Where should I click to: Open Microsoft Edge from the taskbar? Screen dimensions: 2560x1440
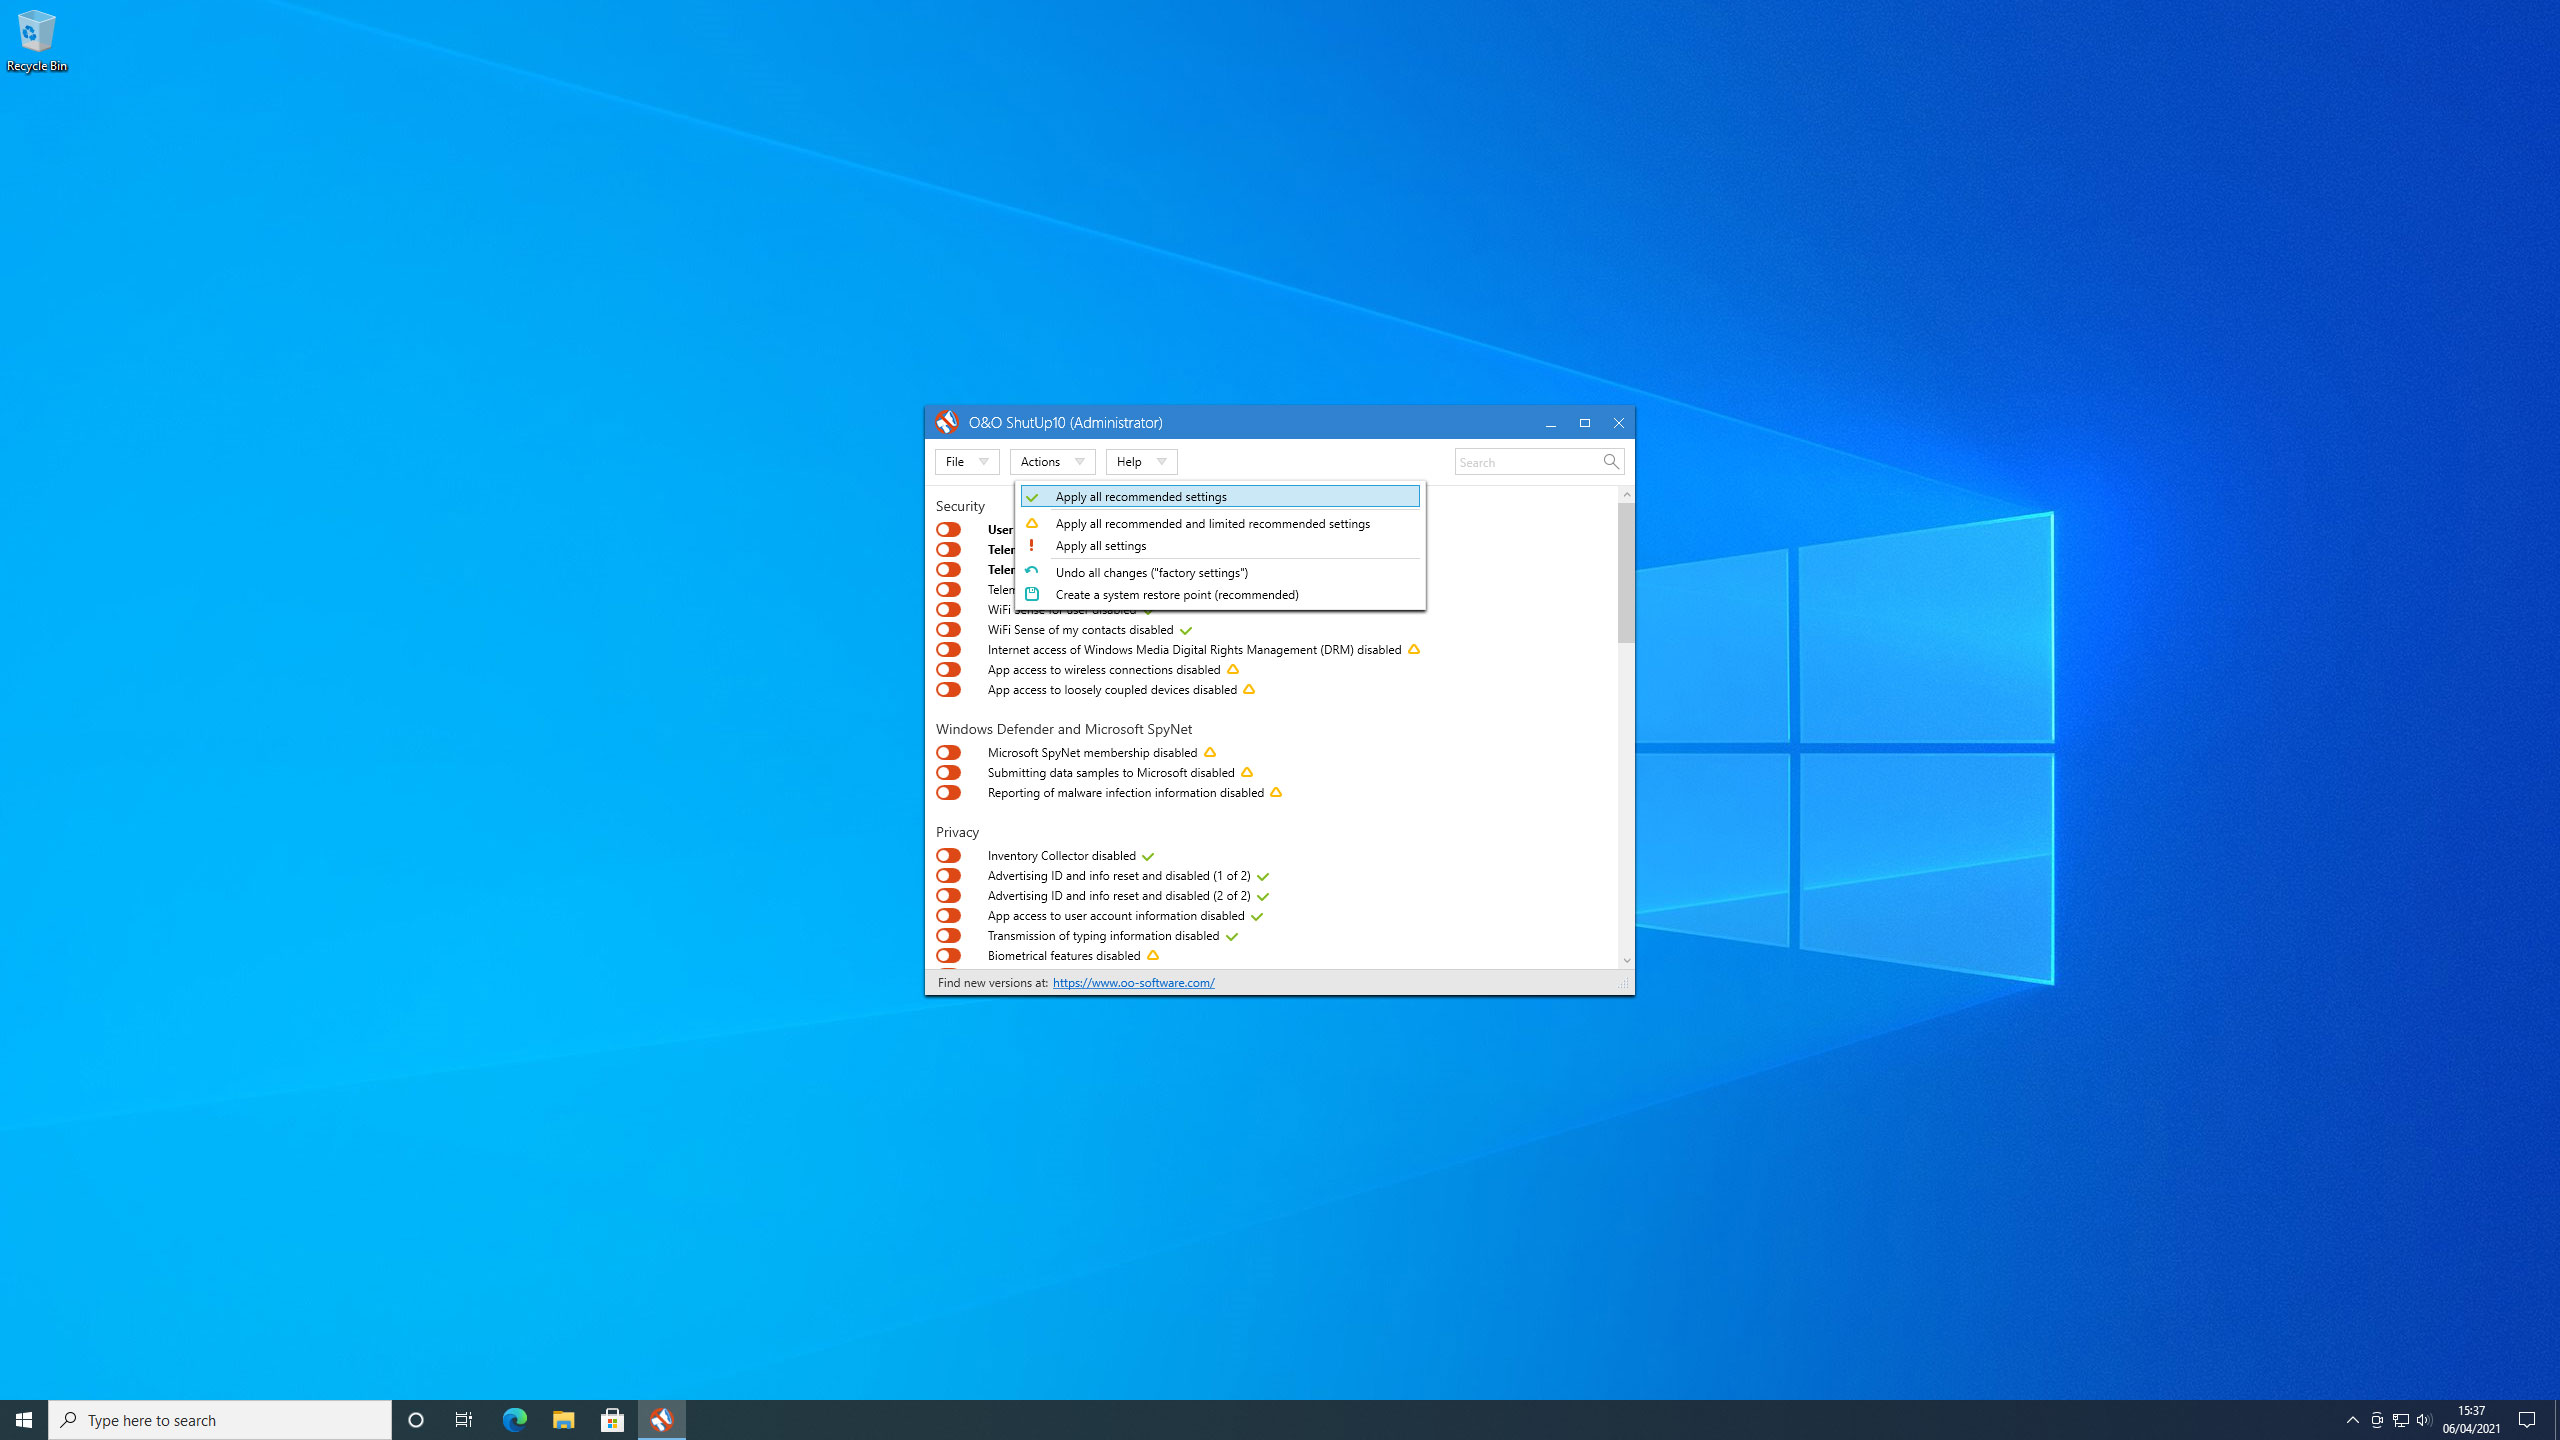click(x=514, y=1420)
